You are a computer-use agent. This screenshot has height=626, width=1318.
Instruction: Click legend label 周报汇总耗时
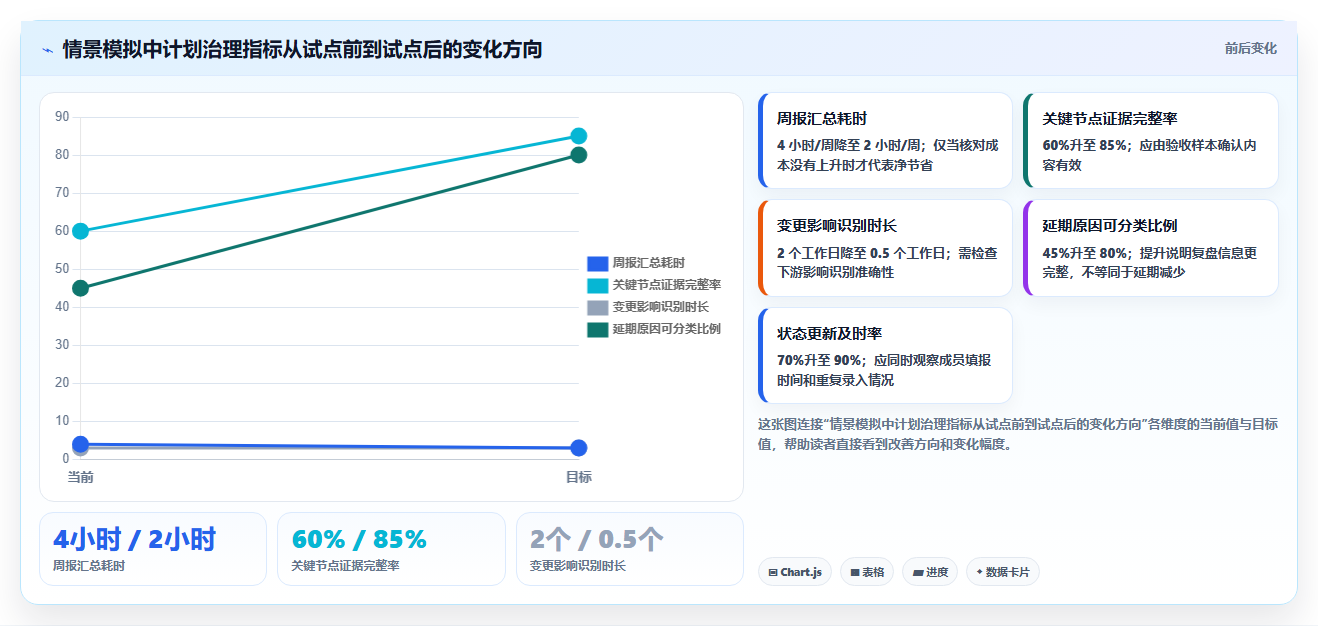648,263
